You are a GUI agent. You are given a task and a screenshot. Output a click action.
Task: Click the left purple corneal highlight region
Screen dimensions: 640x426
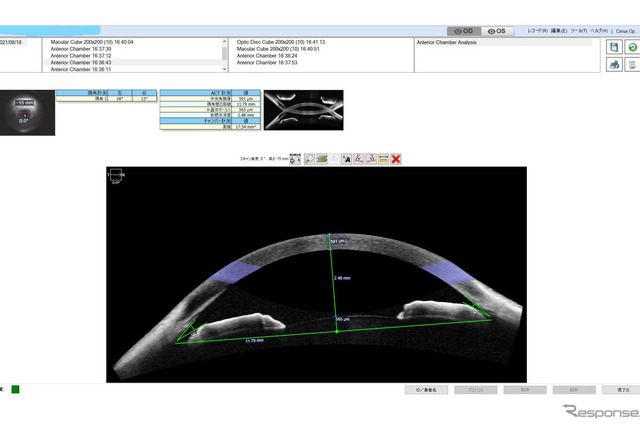234,272
